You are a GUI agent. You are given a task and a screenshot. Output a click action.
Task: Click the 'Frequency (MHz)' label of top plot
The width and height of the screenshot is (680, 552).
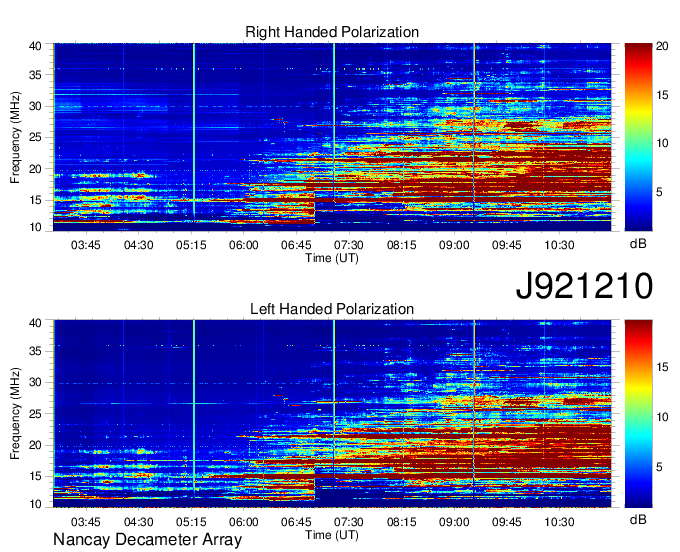click(15, 137)
